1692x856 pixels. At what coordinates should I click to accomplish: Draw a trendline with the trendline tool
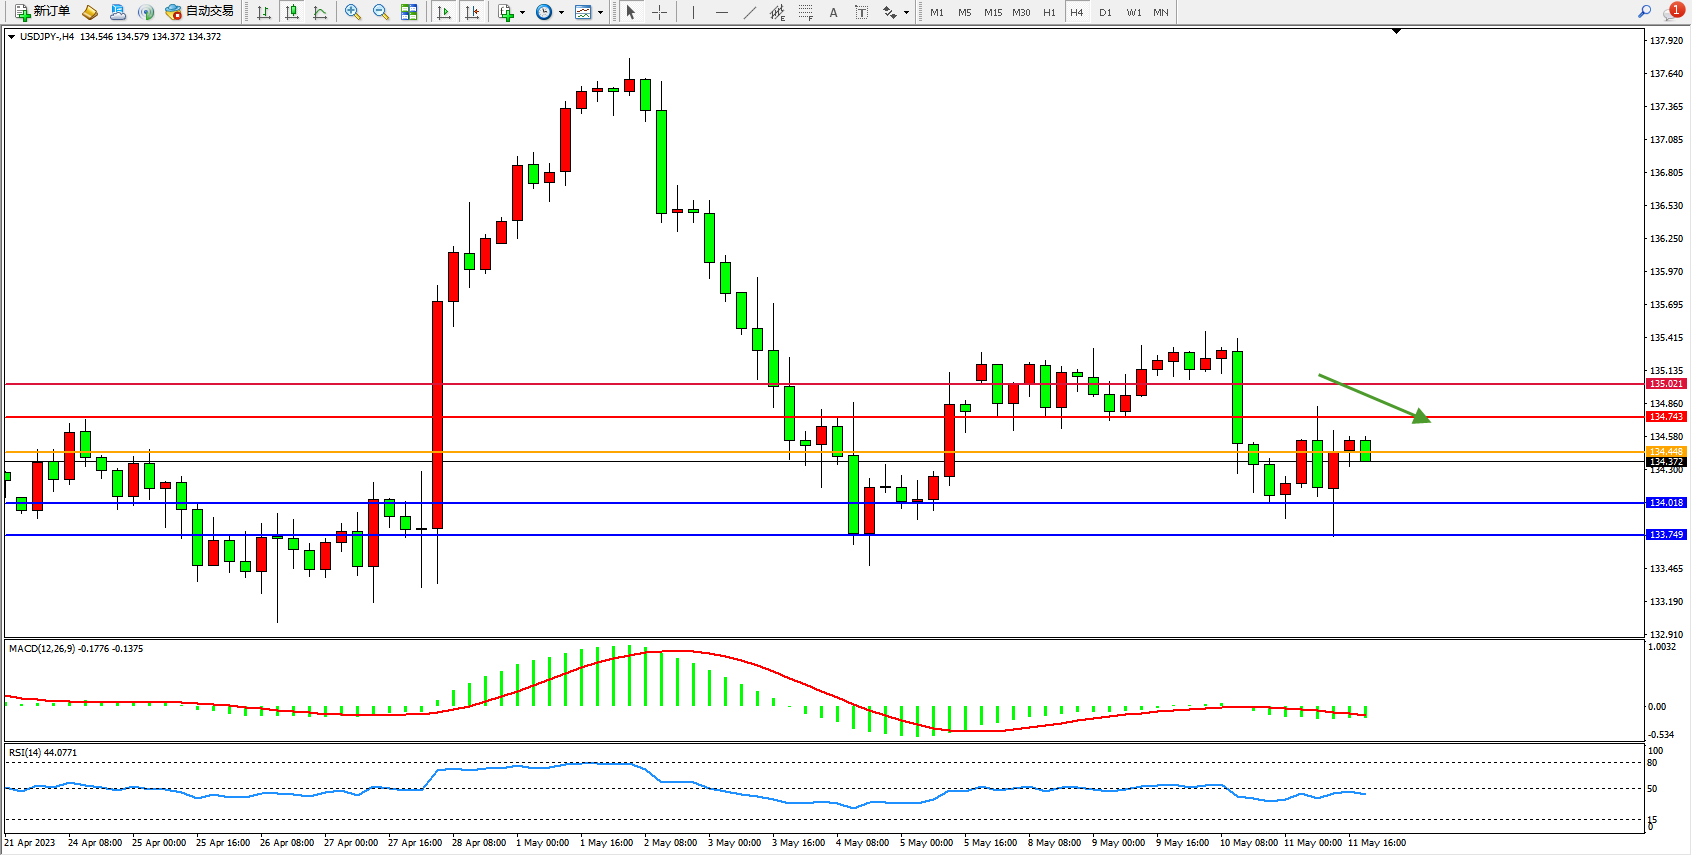[x=750, y=12]
